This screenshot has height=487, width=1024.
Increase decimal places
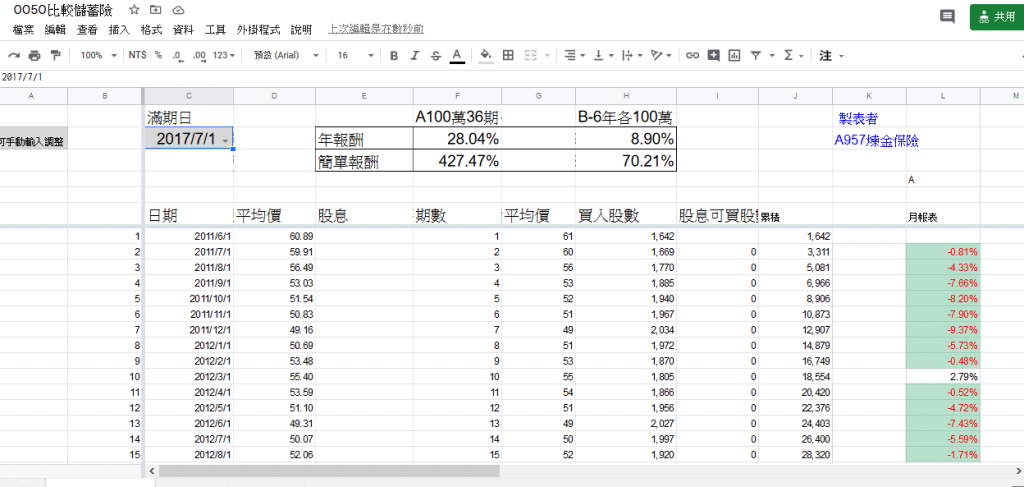pyautogui.click(x=200, y=55)
